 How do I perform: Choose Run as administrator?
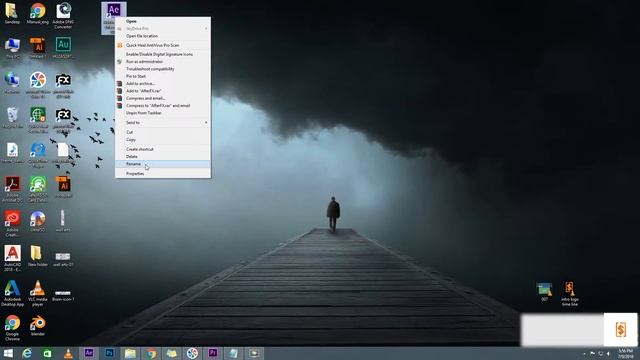point(163,61)
